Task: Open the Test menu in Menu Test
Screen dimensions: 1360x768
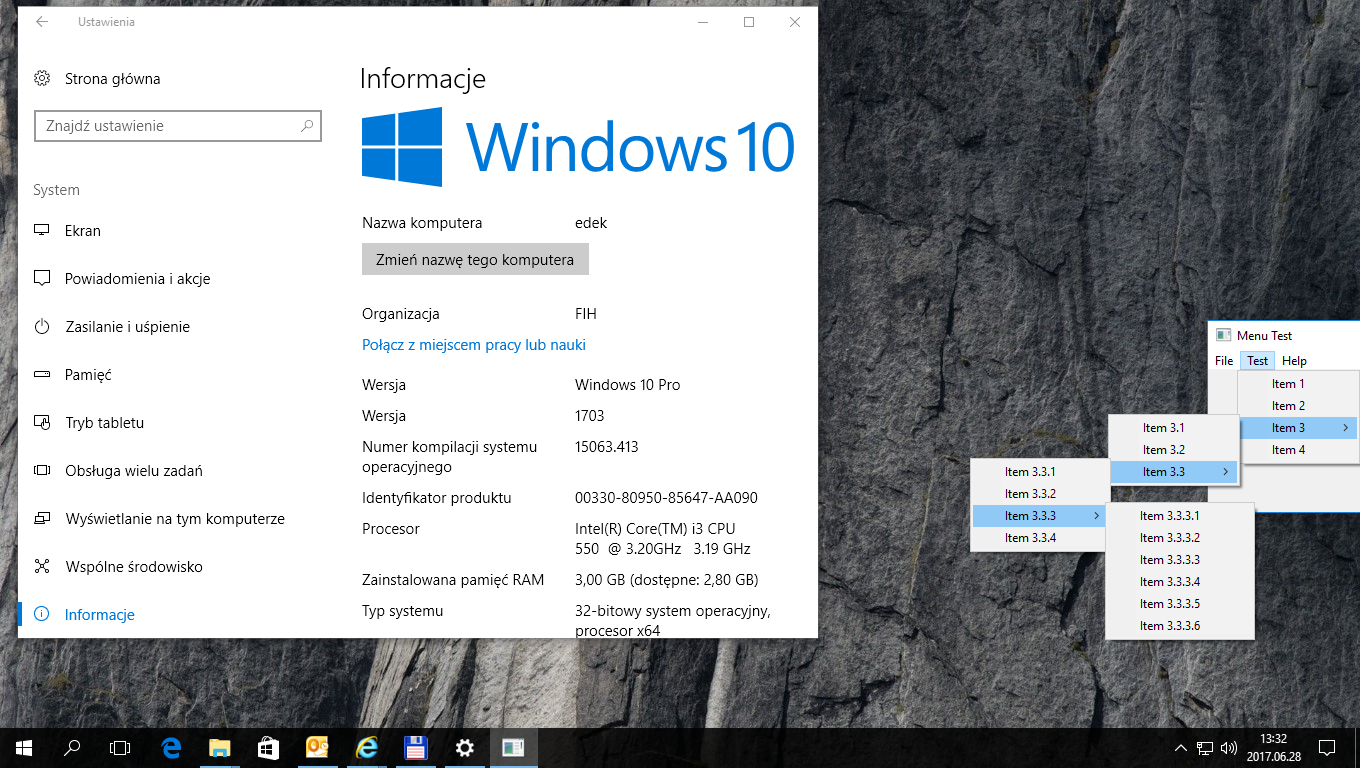Action: click(x=1257, y=361)
